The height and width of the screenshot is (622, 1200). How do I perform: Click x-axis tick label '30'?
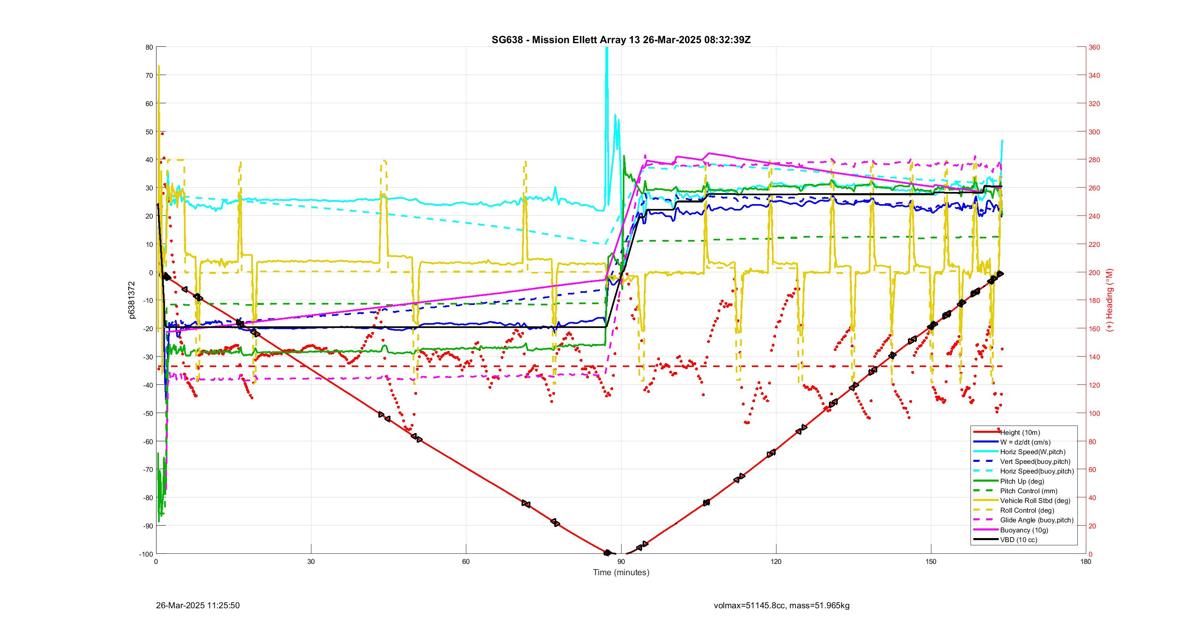pos(311,562)
